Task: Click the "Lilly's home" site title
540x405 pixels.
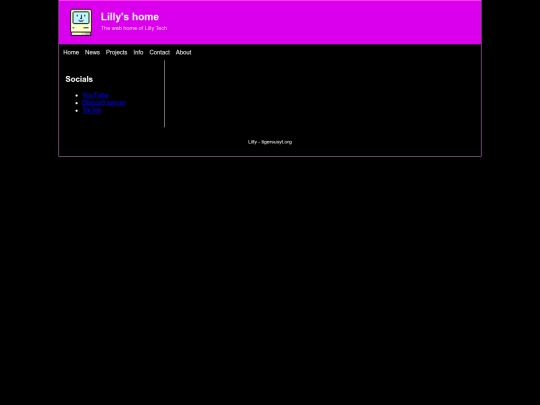Action: pos(130,17)
